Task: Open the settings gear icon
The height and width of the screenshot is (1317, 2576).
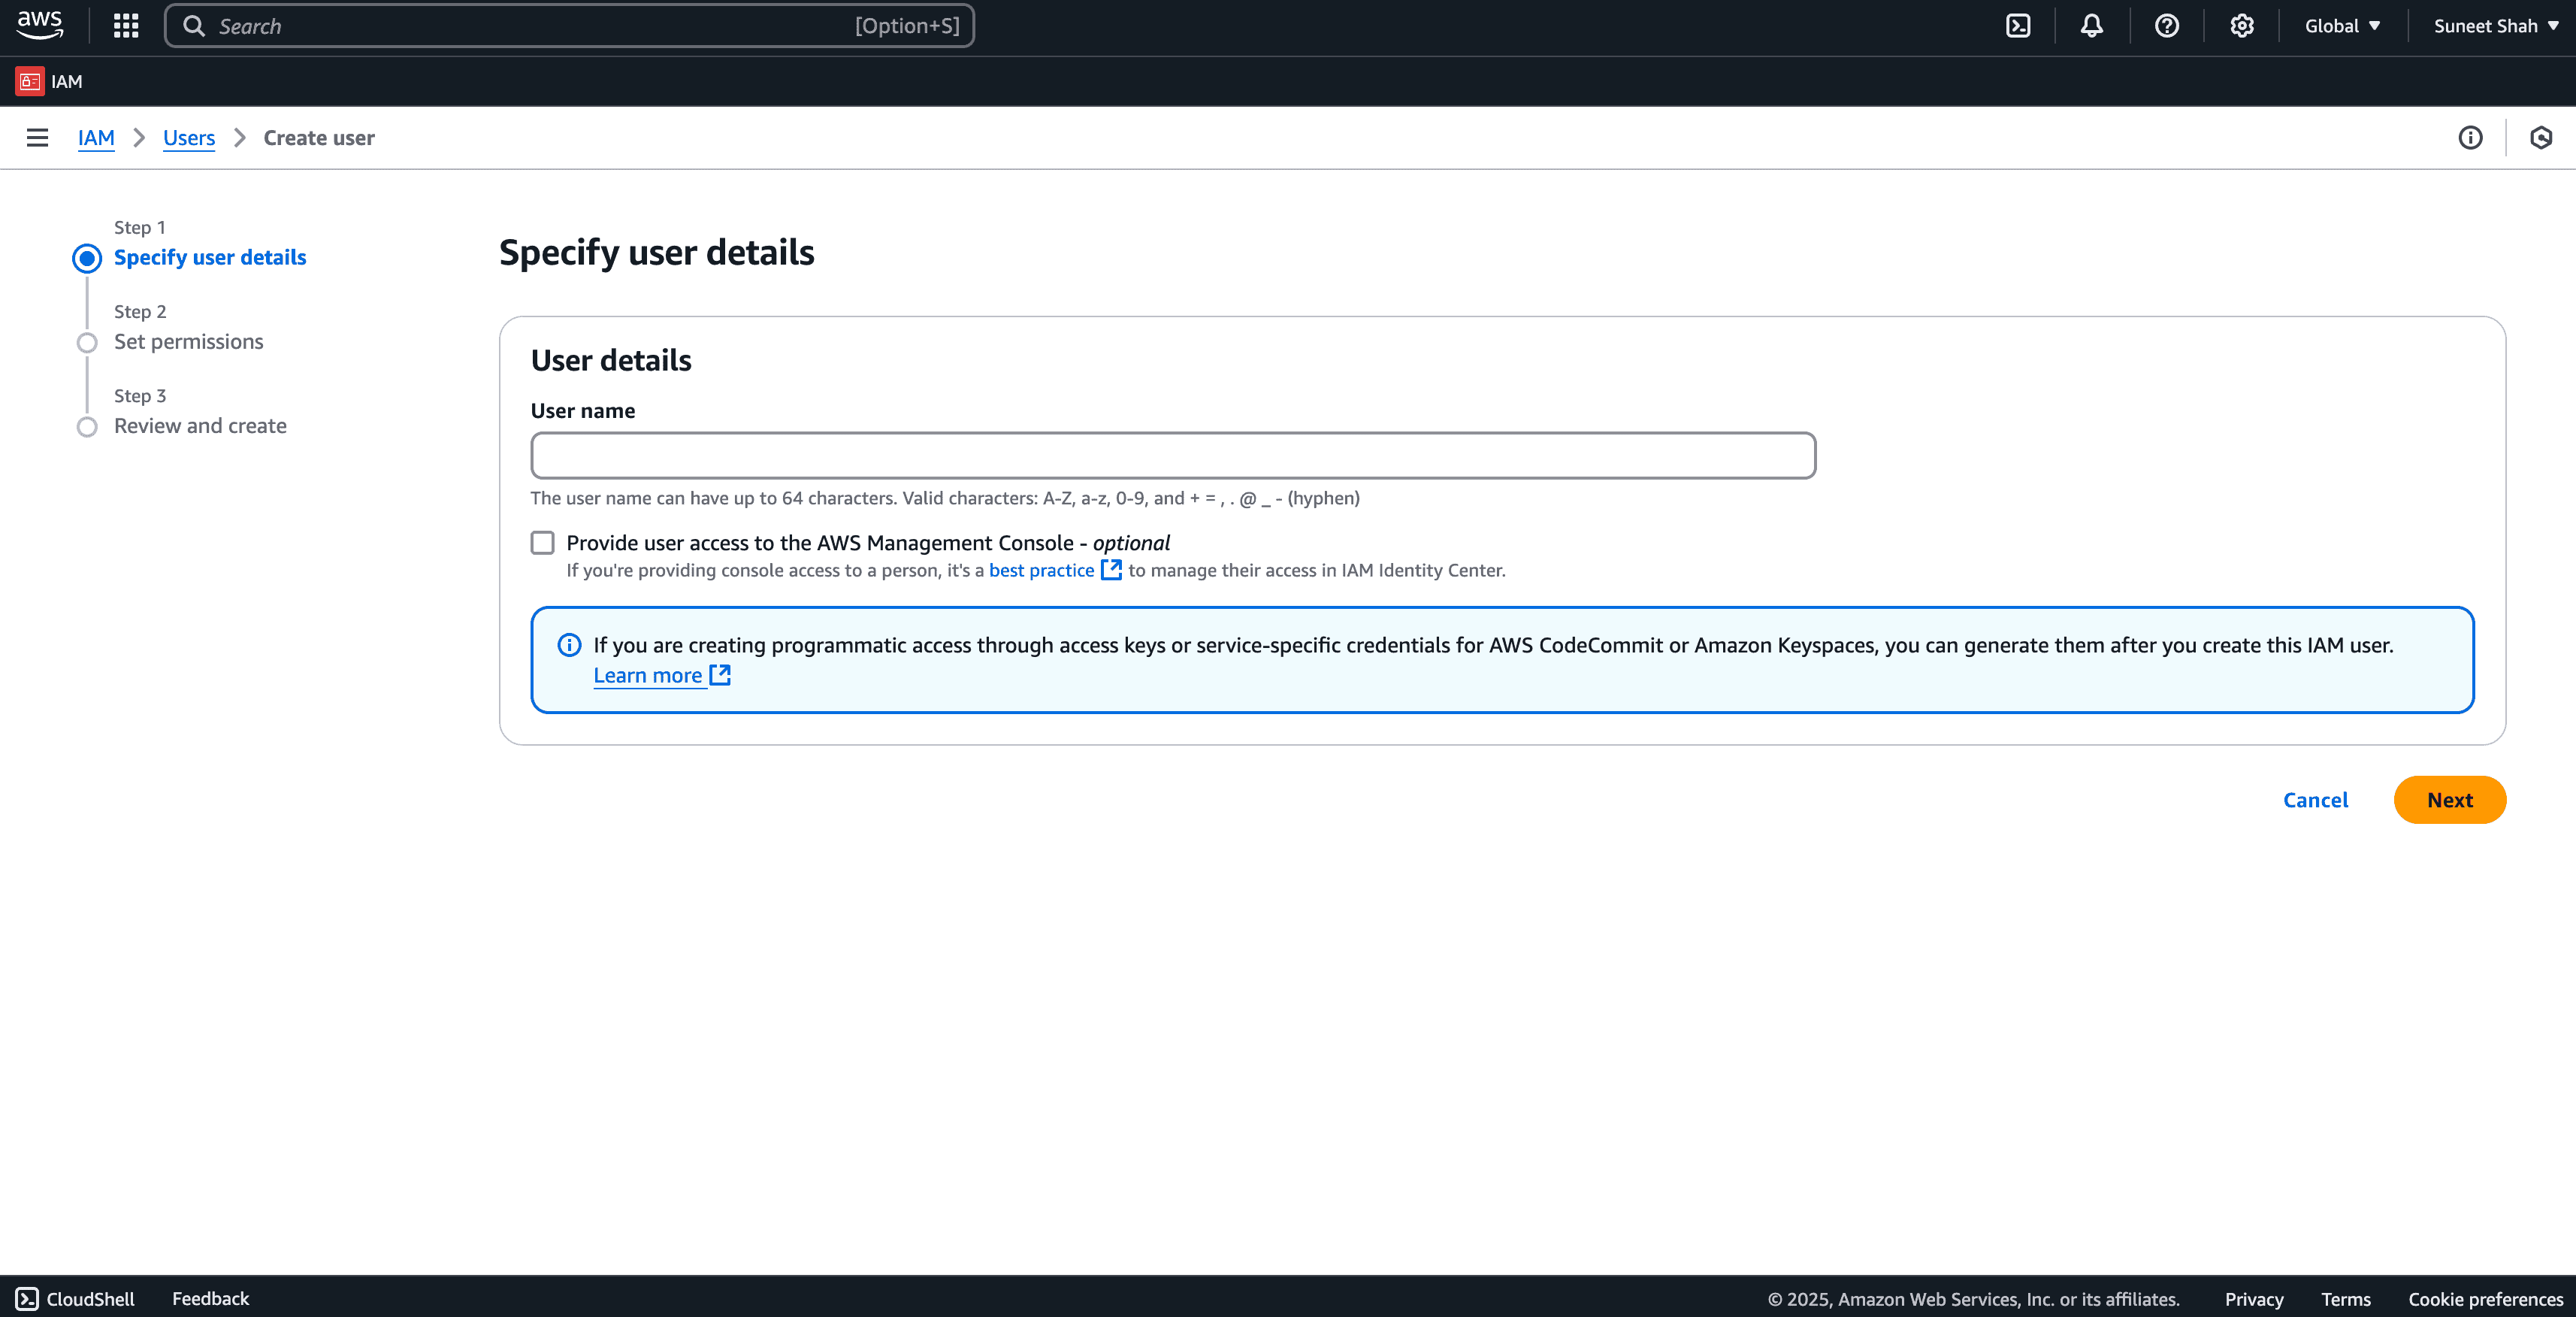Action: point(2242,26)
